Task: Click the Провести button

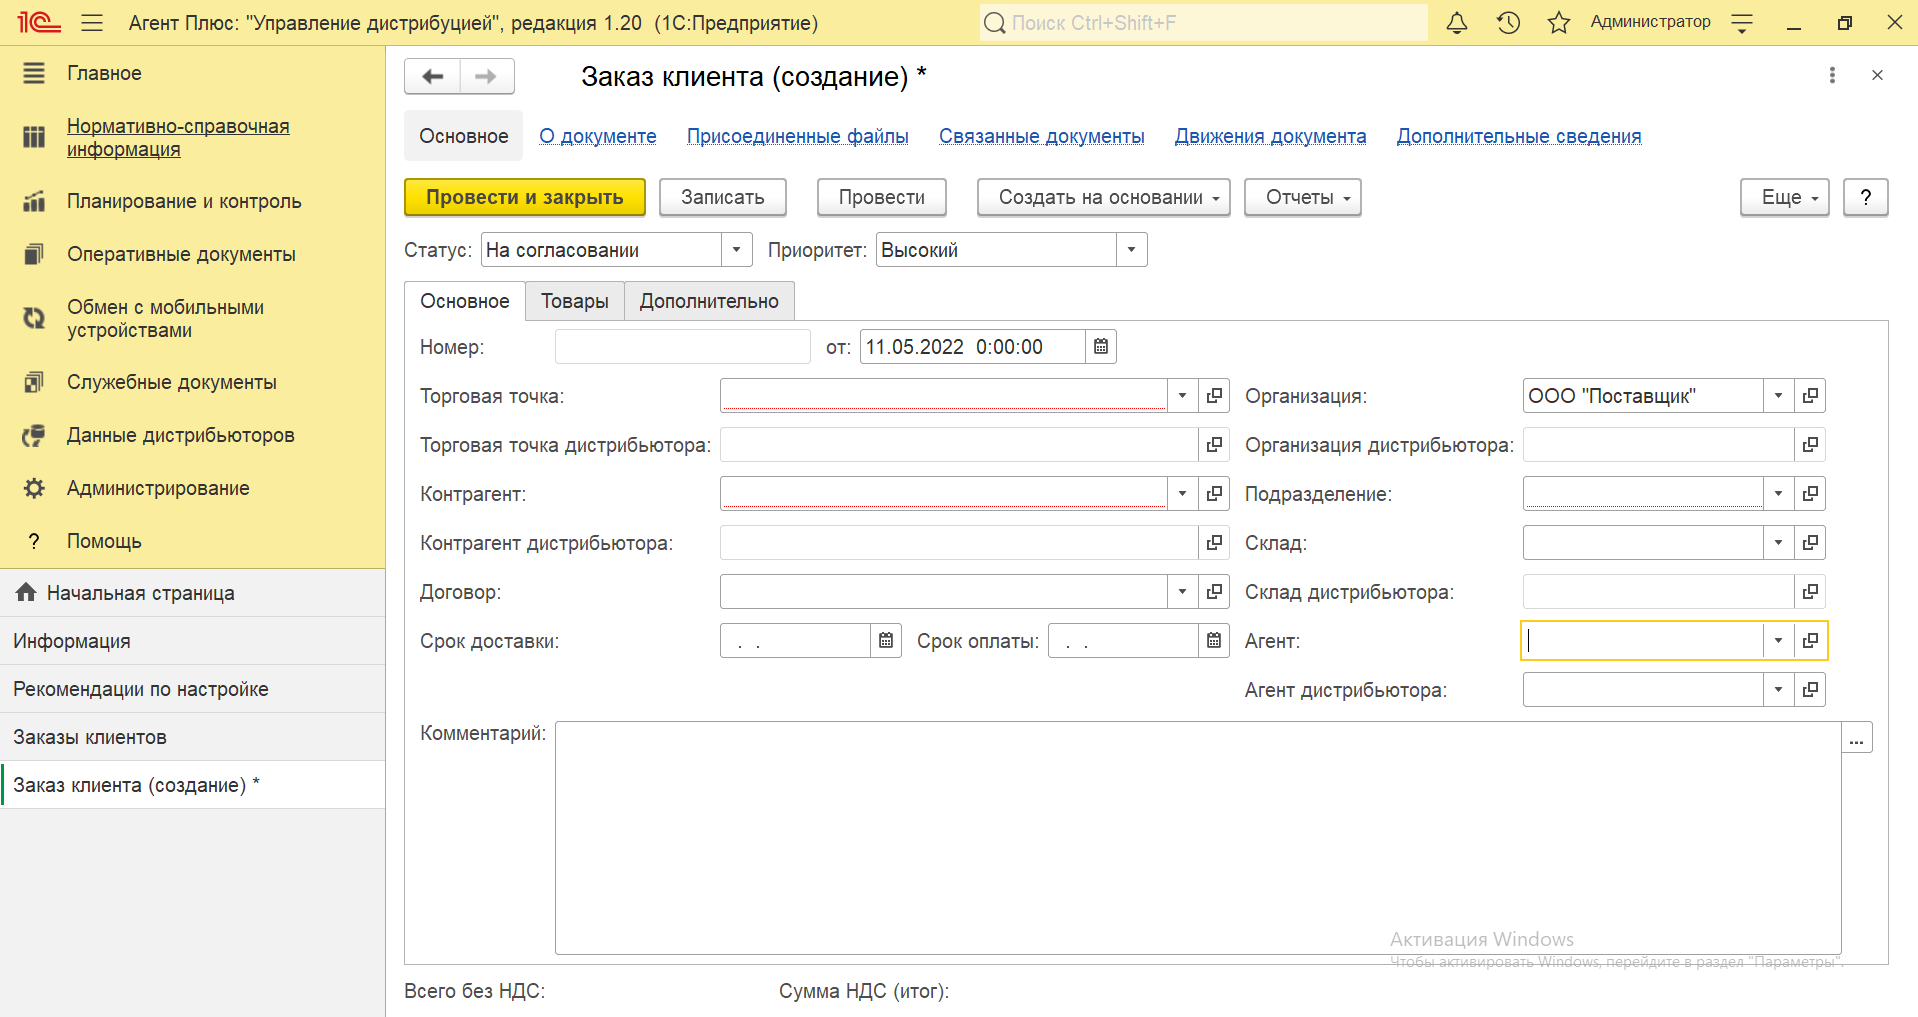Action: (882, 197)
